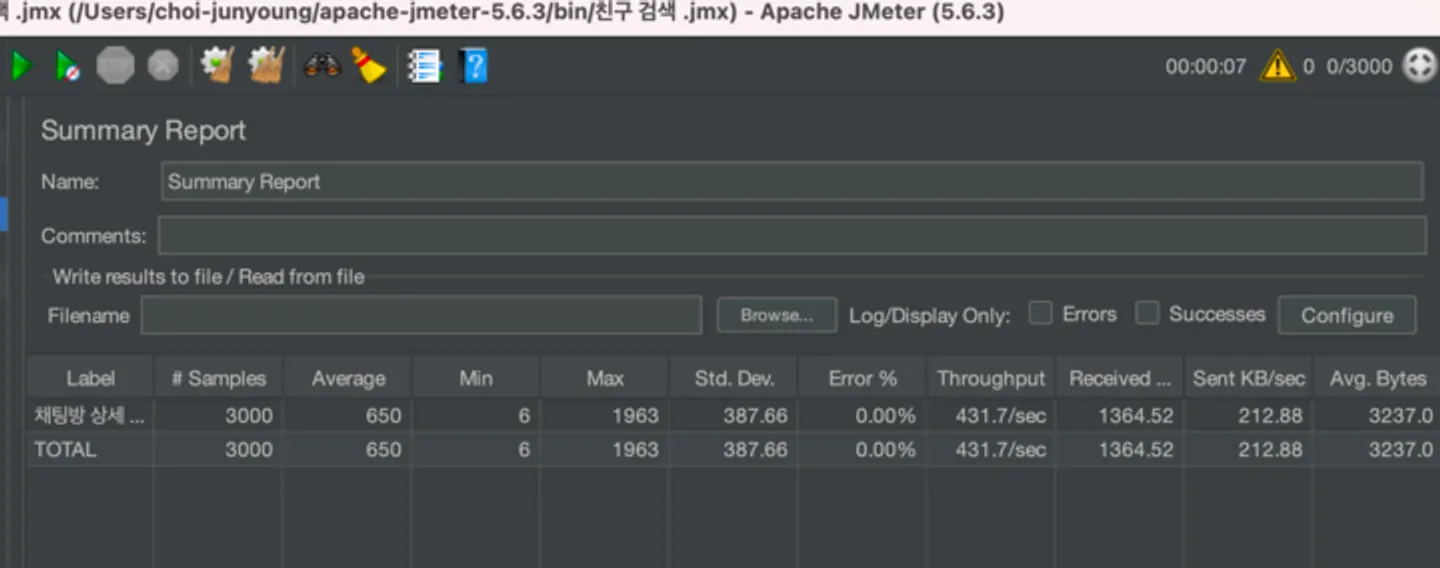Click the 1963 Max value in TOTAL row
Screen dimensions: 1440x568
click(636, 450)
